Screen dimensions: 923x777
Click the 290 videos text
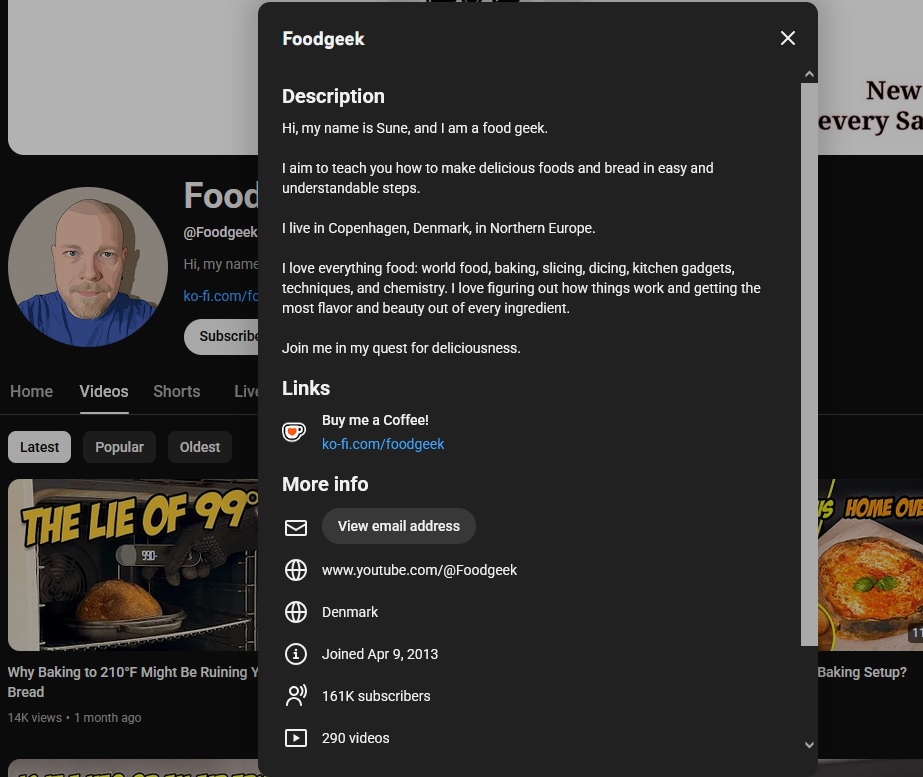tap(356, 738)
